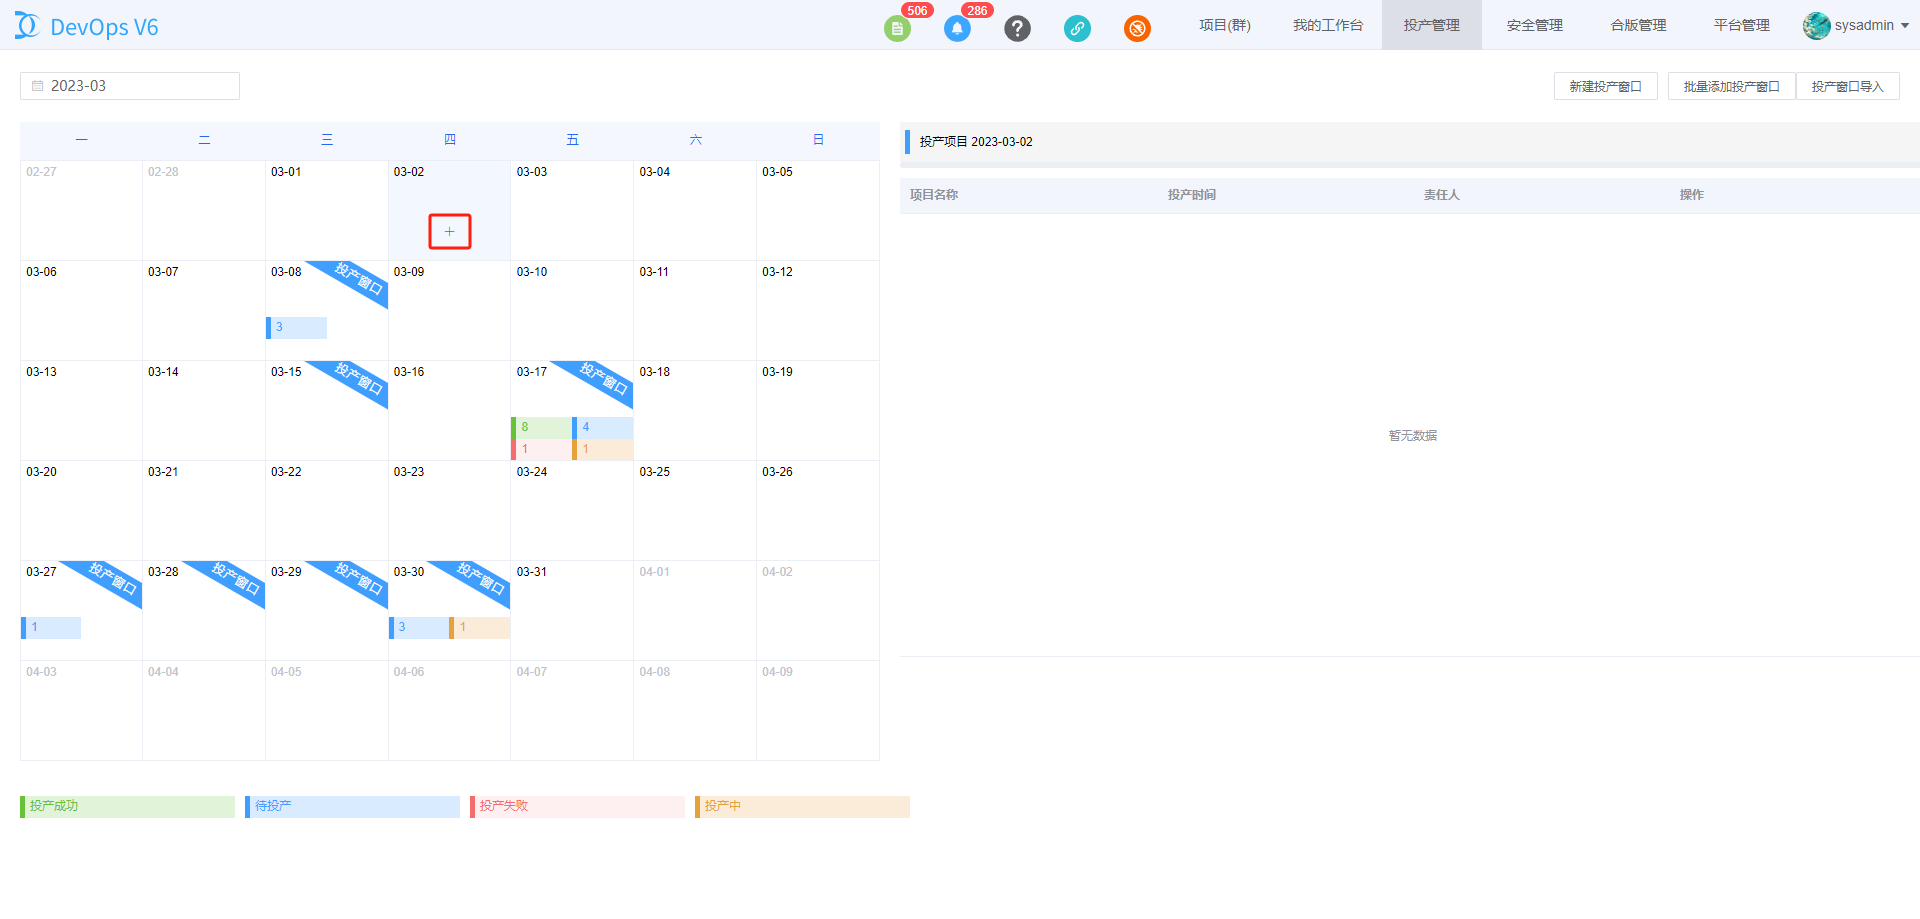
Task: Open the 2023-03 month picker
Action: point(130,86)
